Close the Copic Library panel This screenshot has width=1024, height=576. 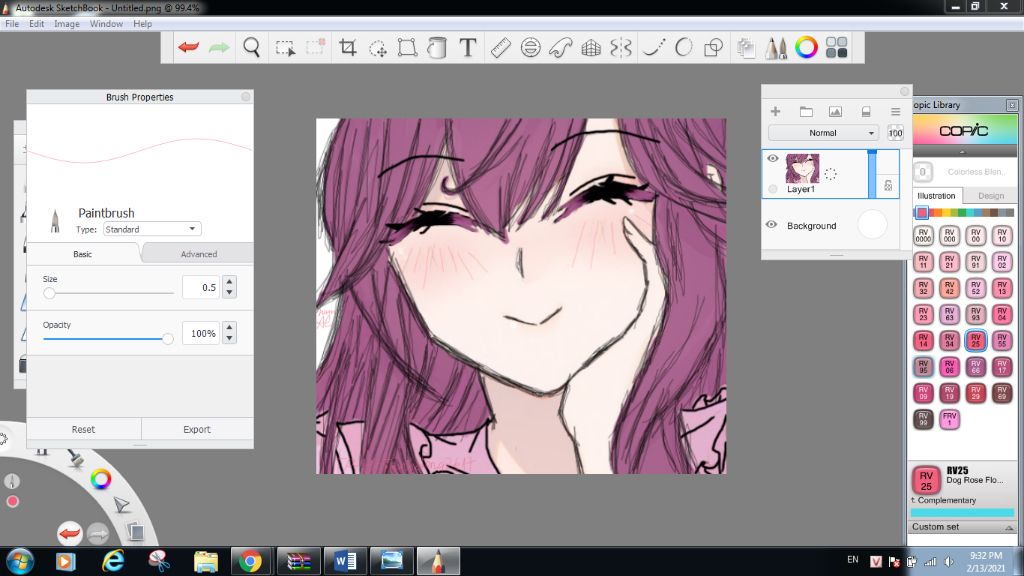click(x=1012, y=104)
